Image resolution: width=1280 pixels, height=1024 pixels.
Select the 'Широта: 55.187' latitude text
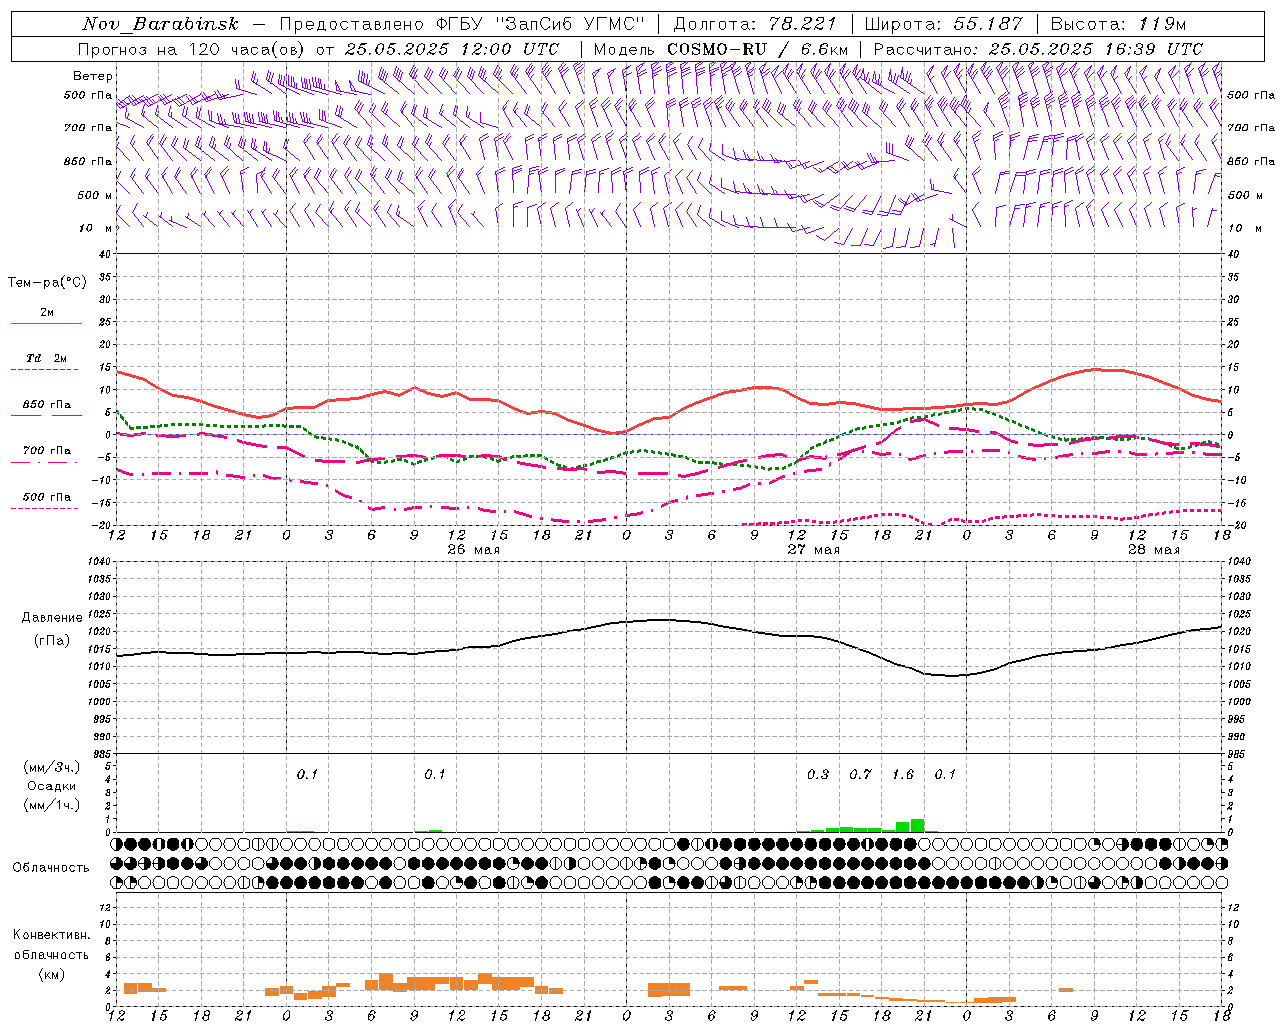(943, 24)
